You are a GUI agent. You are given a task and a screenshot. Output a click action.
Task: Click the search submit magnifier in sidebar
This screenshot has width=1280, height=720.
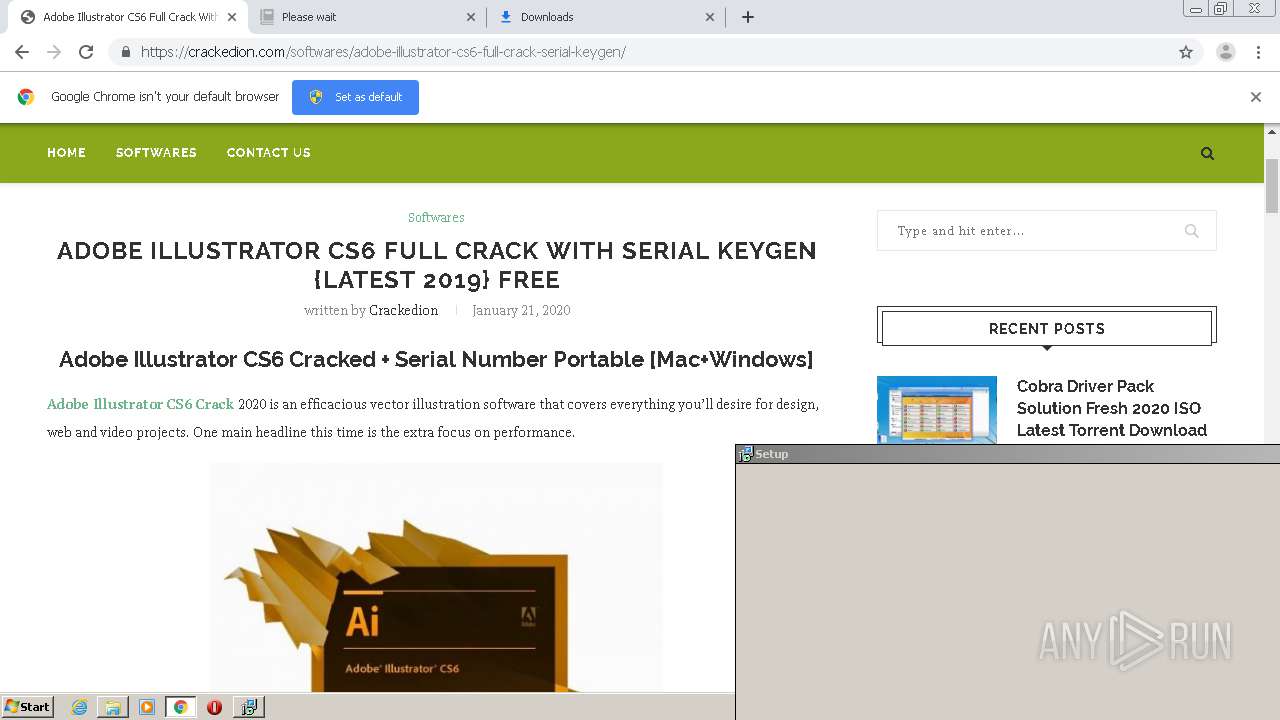coord(1191,231)
